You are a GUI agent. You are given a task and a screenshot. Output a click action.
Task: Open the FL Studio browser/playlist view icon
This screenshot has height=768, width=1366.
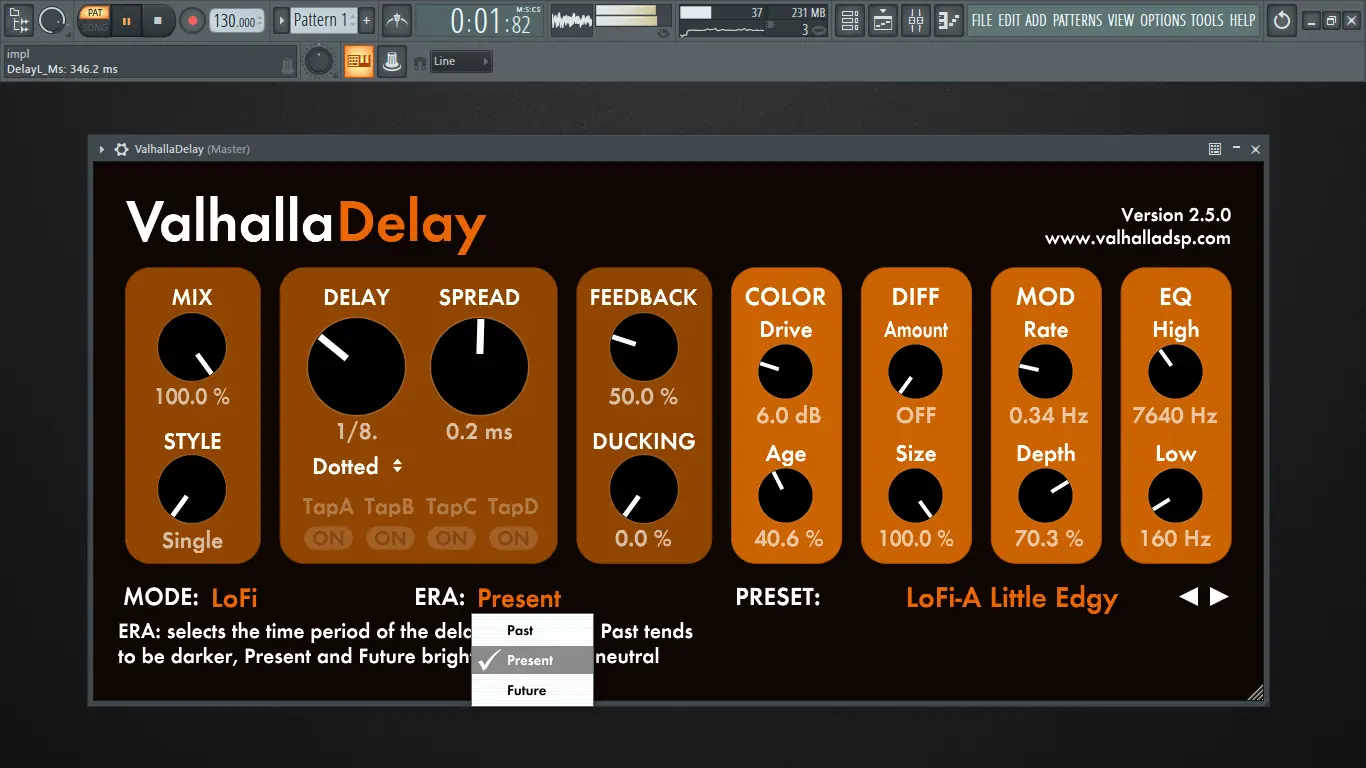tap(19, 19)
